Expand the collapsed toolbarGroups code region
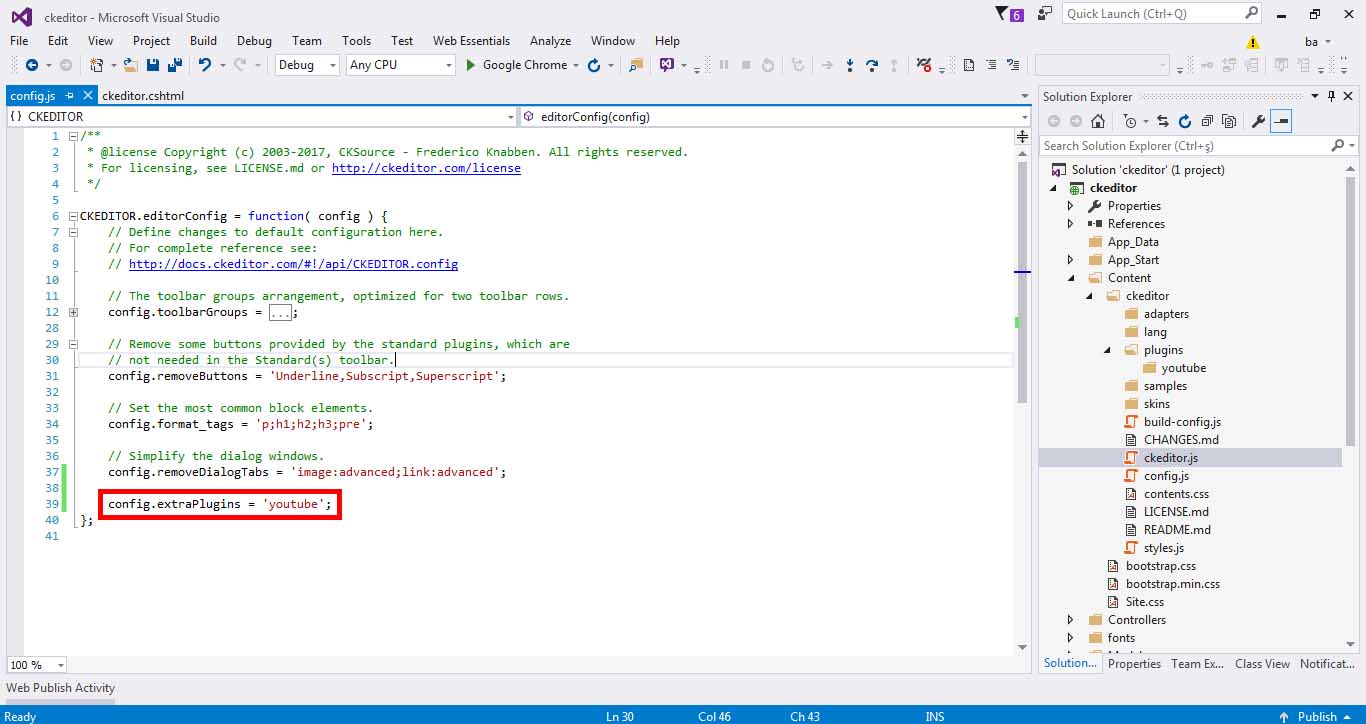 (x=73, y=312)
